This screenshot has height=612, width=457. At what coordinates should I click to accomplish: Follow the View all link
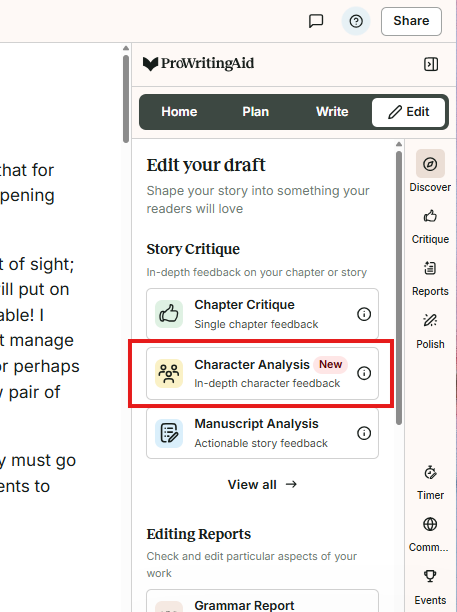click(x=262, y=485)
